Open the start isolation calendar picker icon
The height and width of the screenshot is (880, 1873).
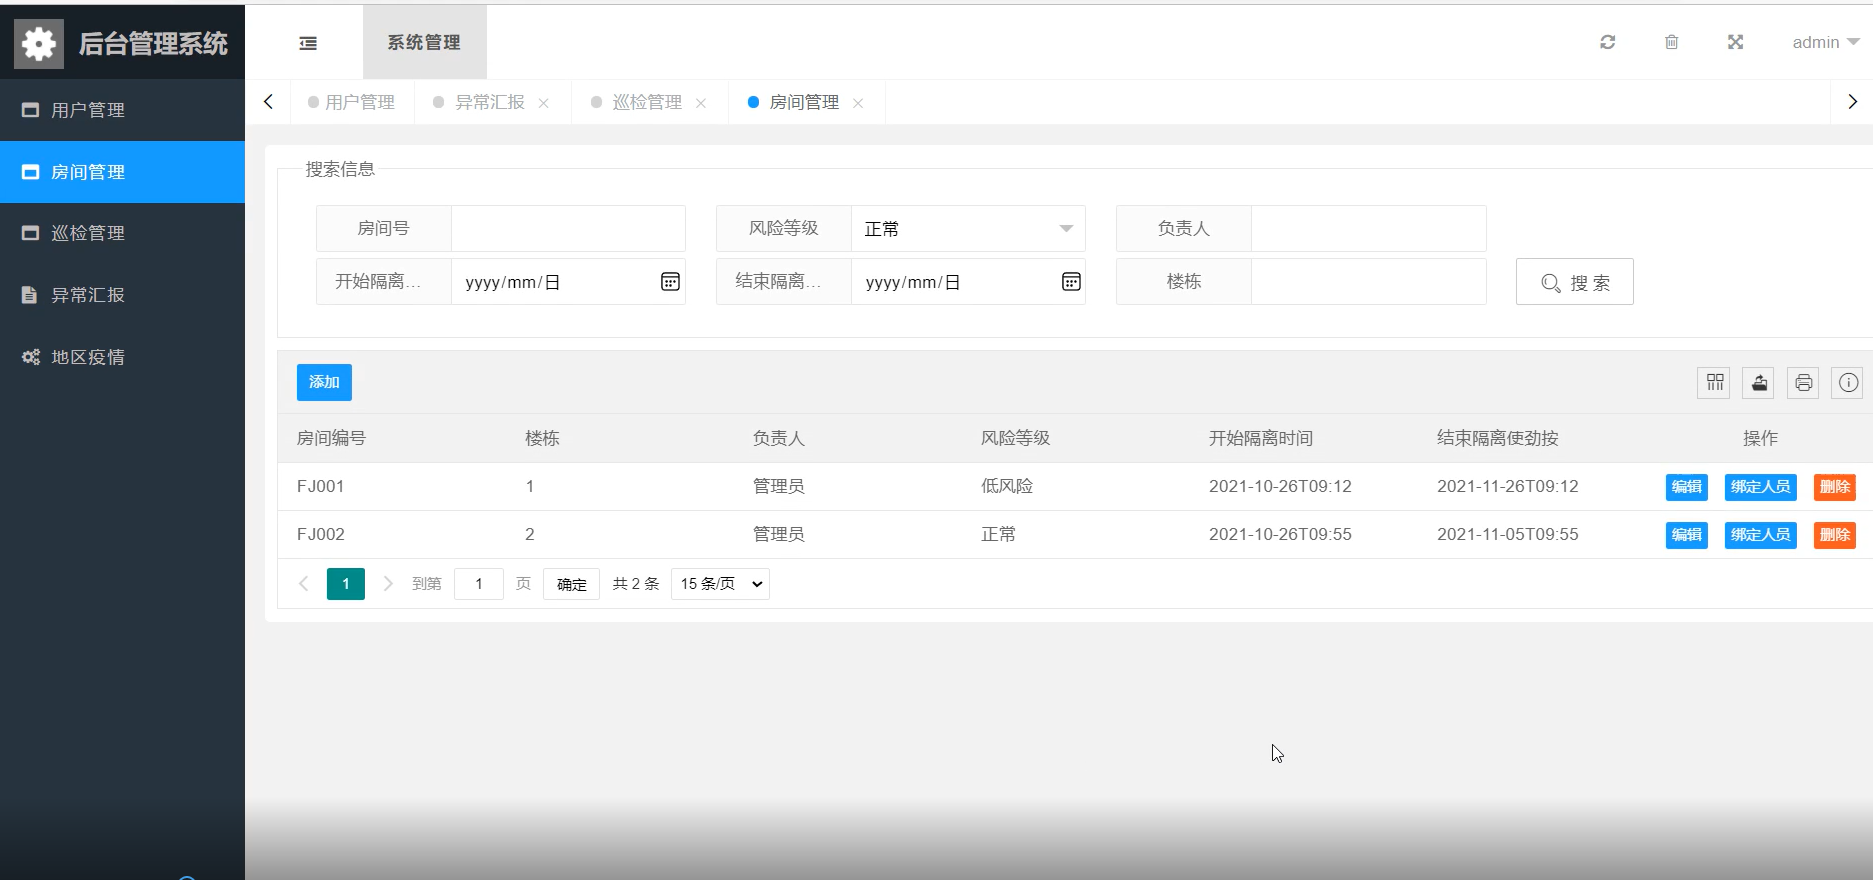pyautogui.click(x=670, y=282)
